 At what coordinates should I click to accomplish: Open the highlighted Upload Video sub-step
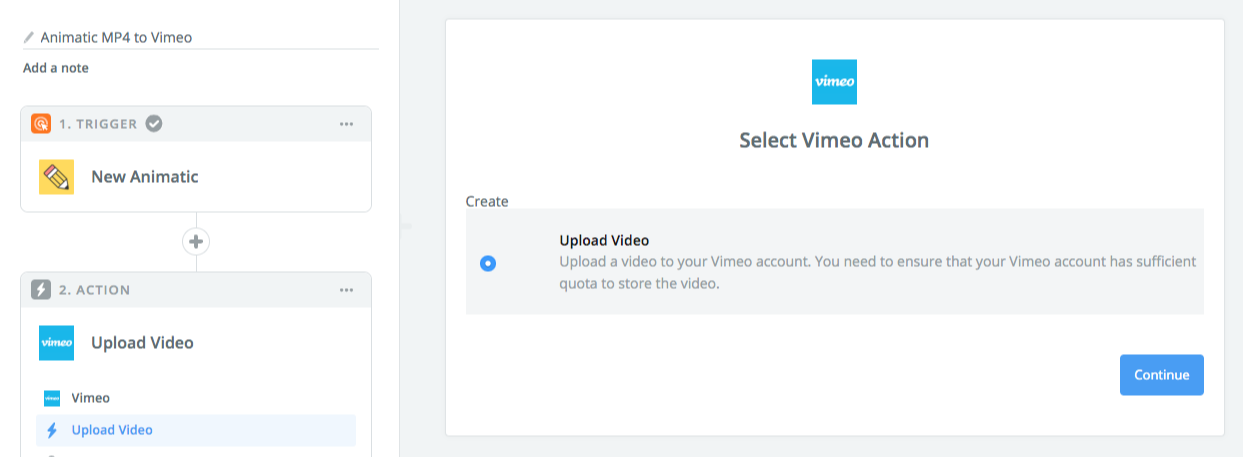tap(196, 430)
